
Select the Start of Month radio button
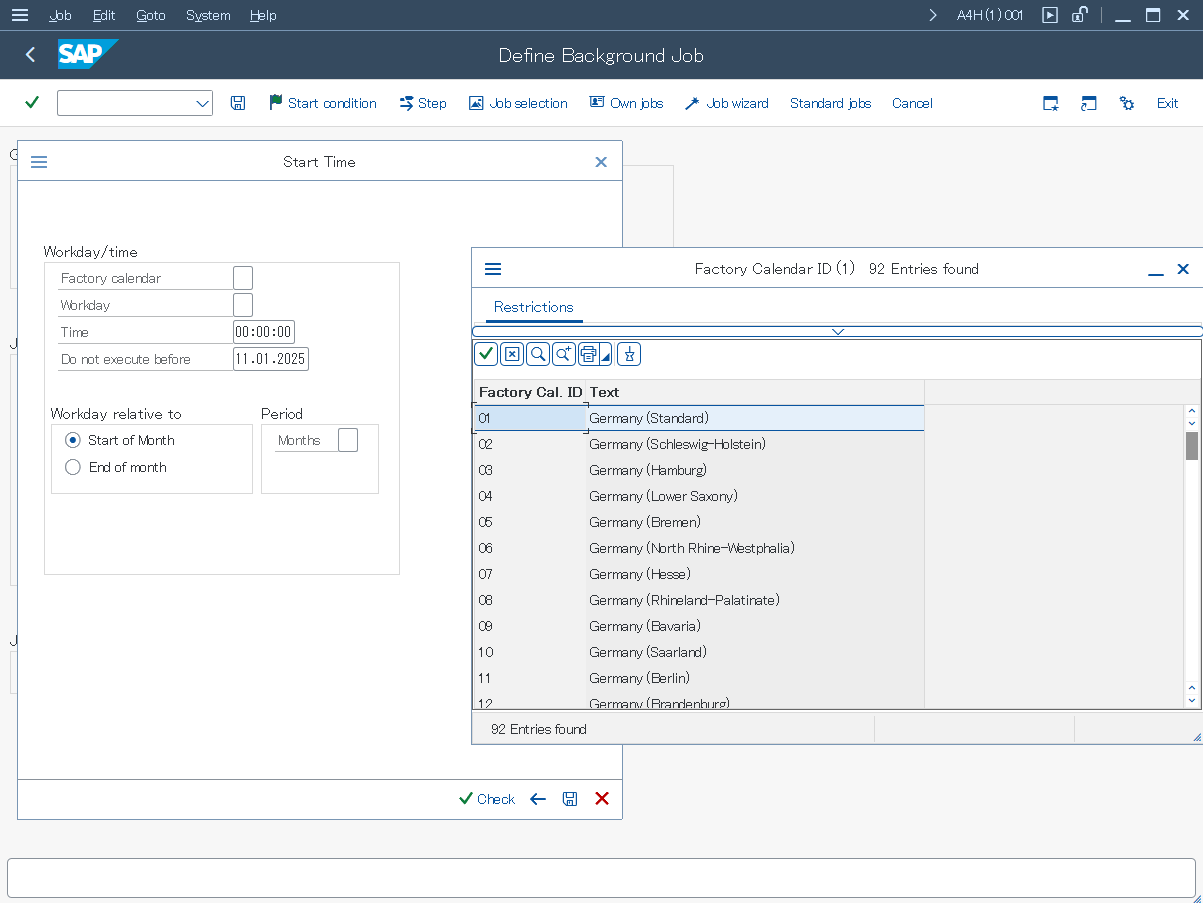point(73,440)
